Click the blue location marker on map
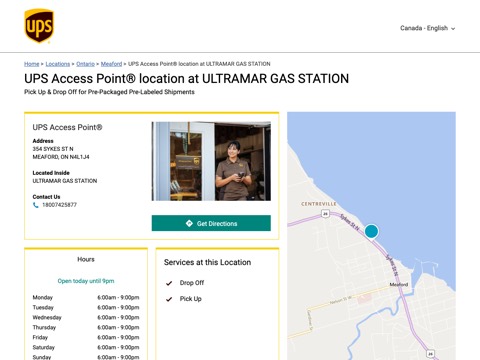 [x=371, y=231]
